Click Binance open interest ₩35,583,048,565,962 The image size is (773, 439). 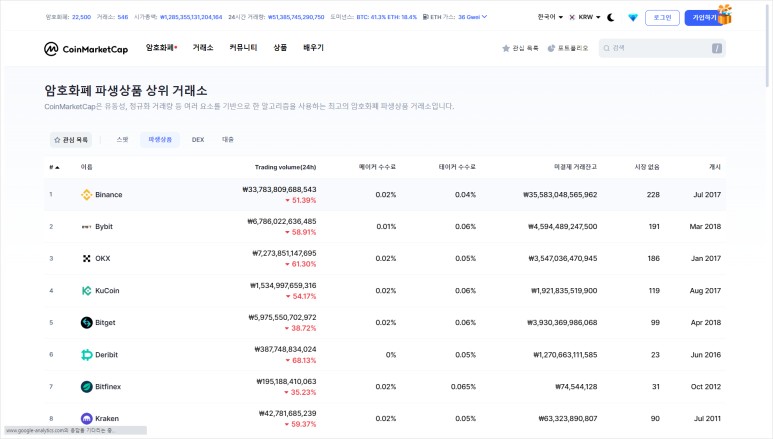point(560,195)
